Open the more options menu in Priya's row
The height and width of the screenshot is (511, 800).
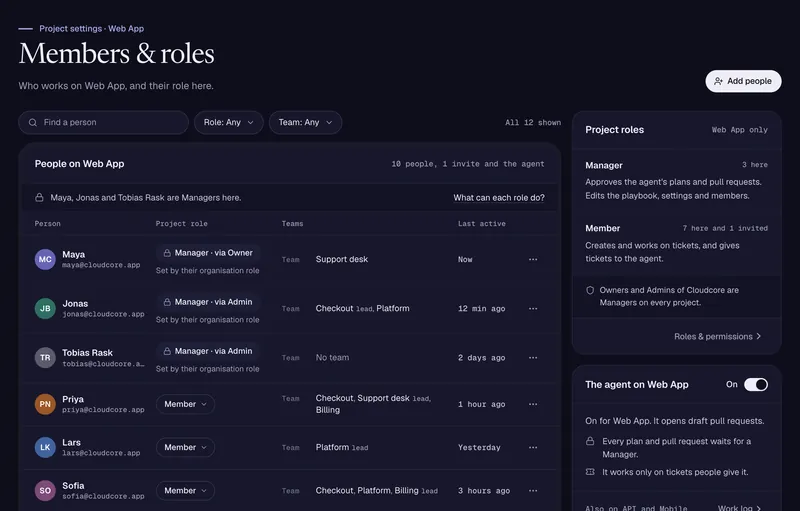(x=533, y=404)
